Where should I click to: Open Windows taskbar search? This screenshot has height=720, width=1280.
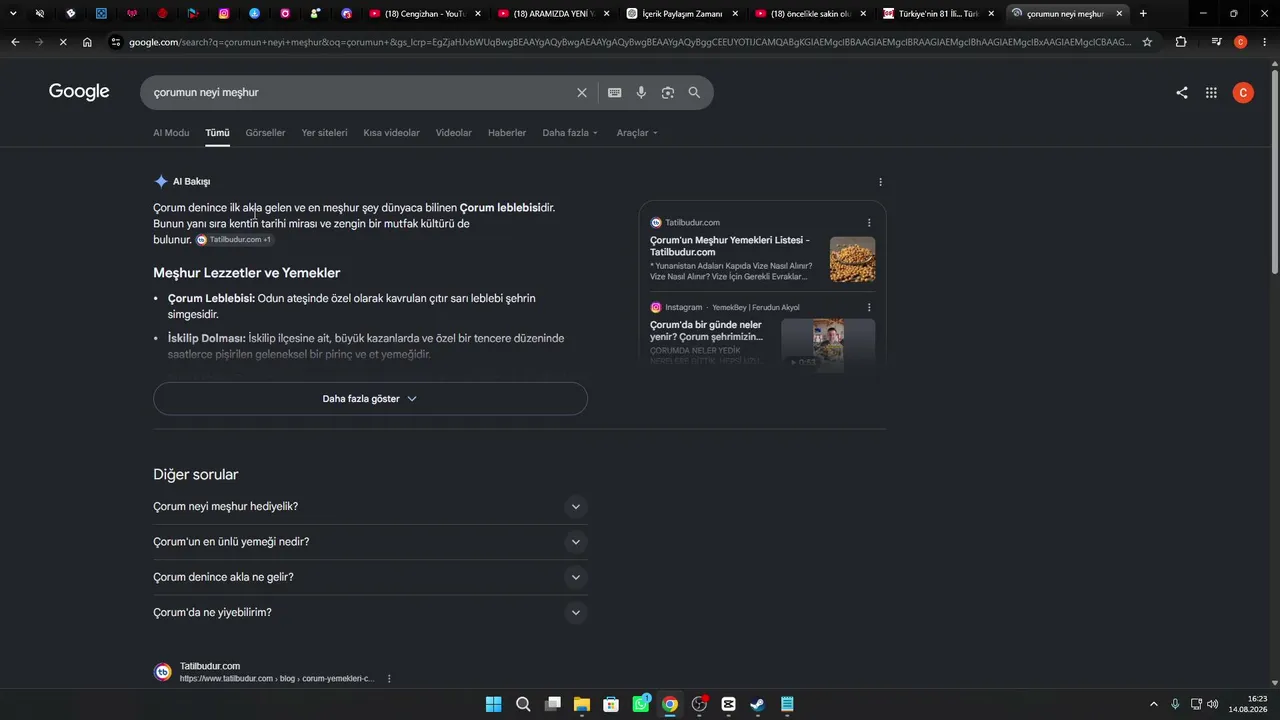[523, 704]
